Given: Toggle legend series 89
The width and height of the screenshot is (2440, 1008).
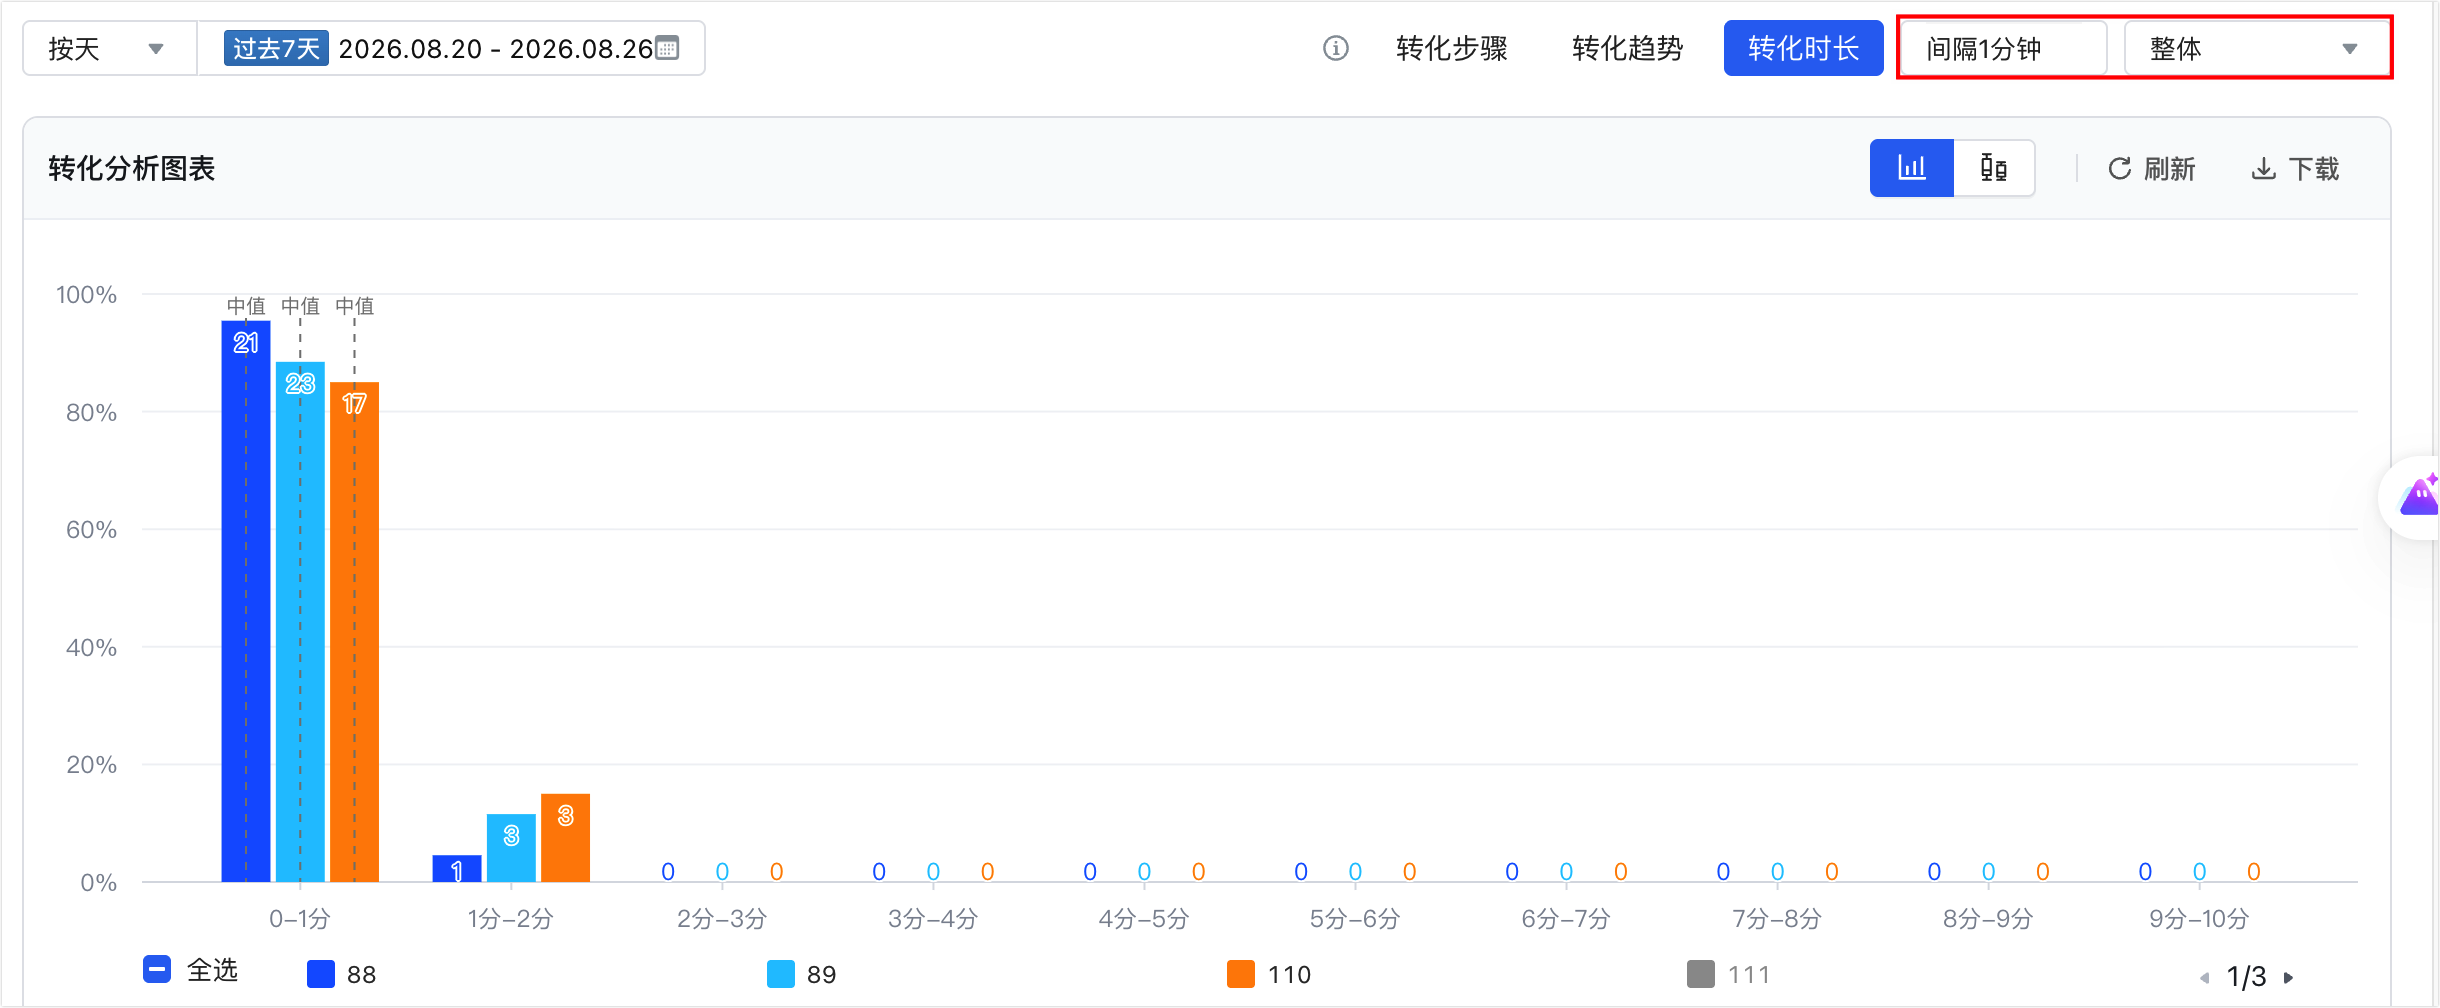Looking at the screenshot, I should click(802, 974).
